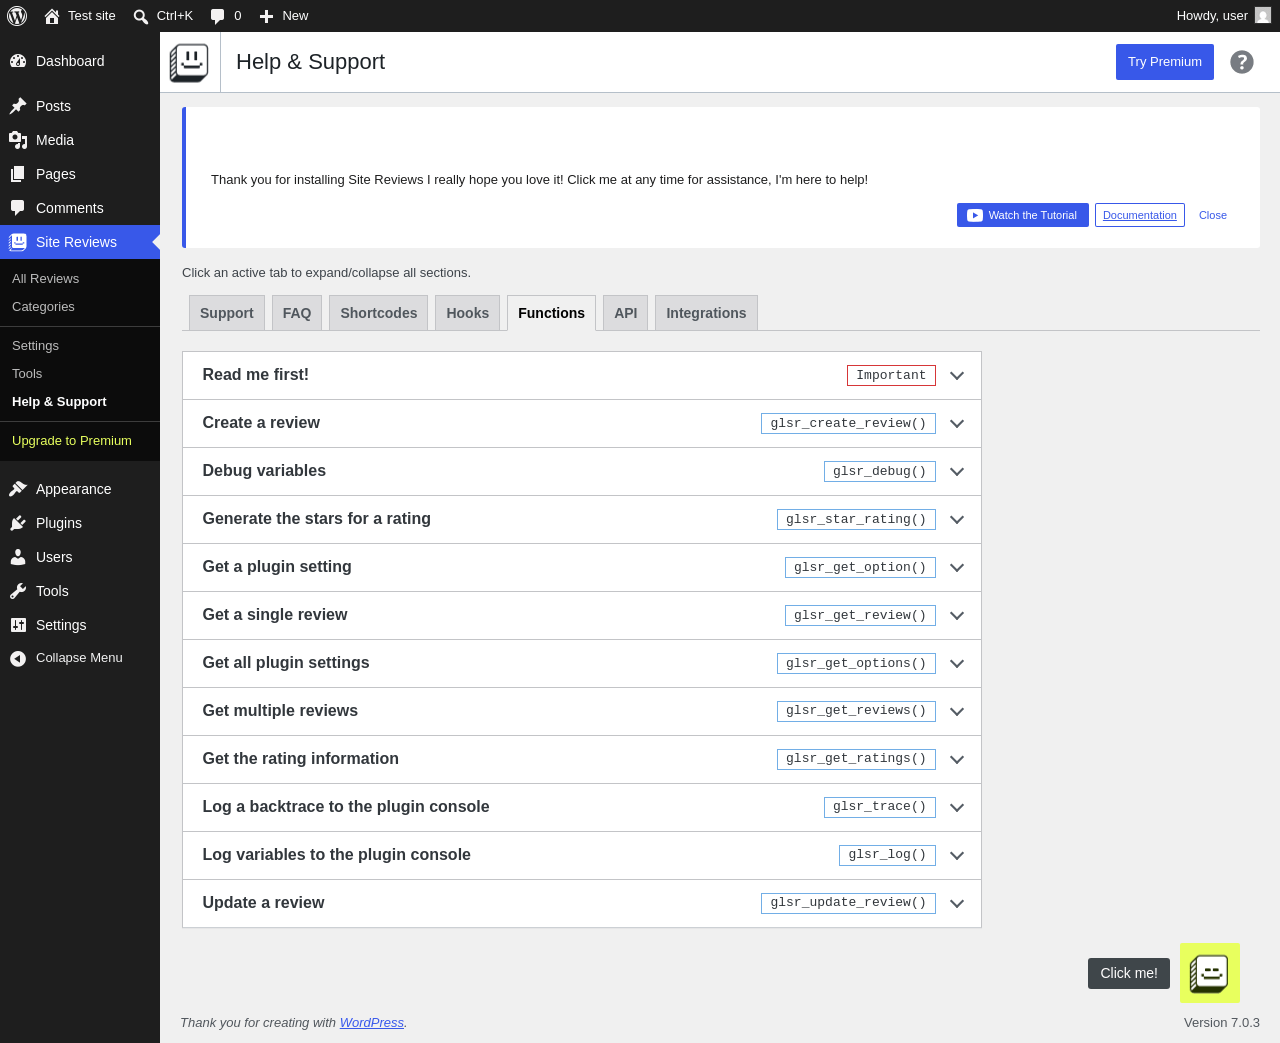Click the Plugins plug icon
The width and height of the screenshot is (1280, 1043).
[x=18, y=523]
